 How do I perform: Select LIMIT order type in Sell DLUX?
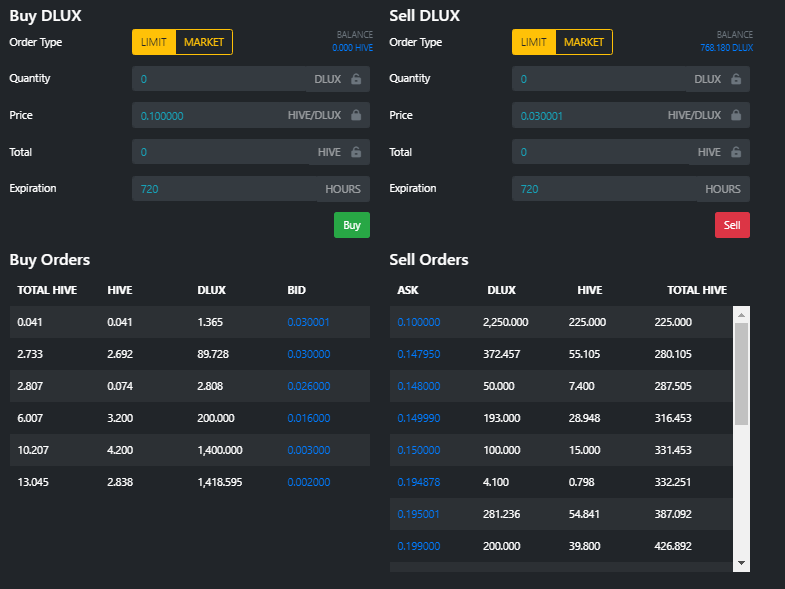click(x=534, y=42)
